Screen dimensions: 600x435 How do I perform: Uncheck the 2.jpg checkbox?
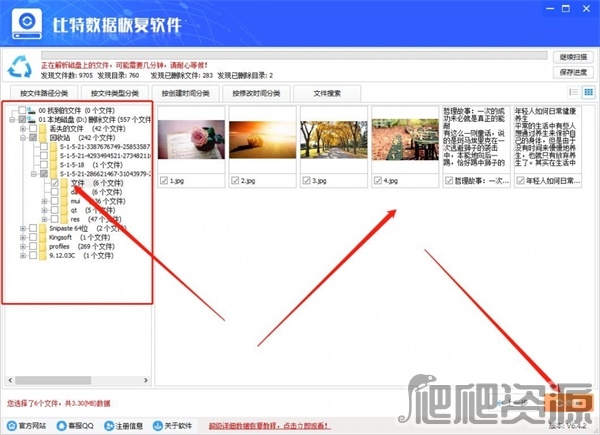(235, 181)
